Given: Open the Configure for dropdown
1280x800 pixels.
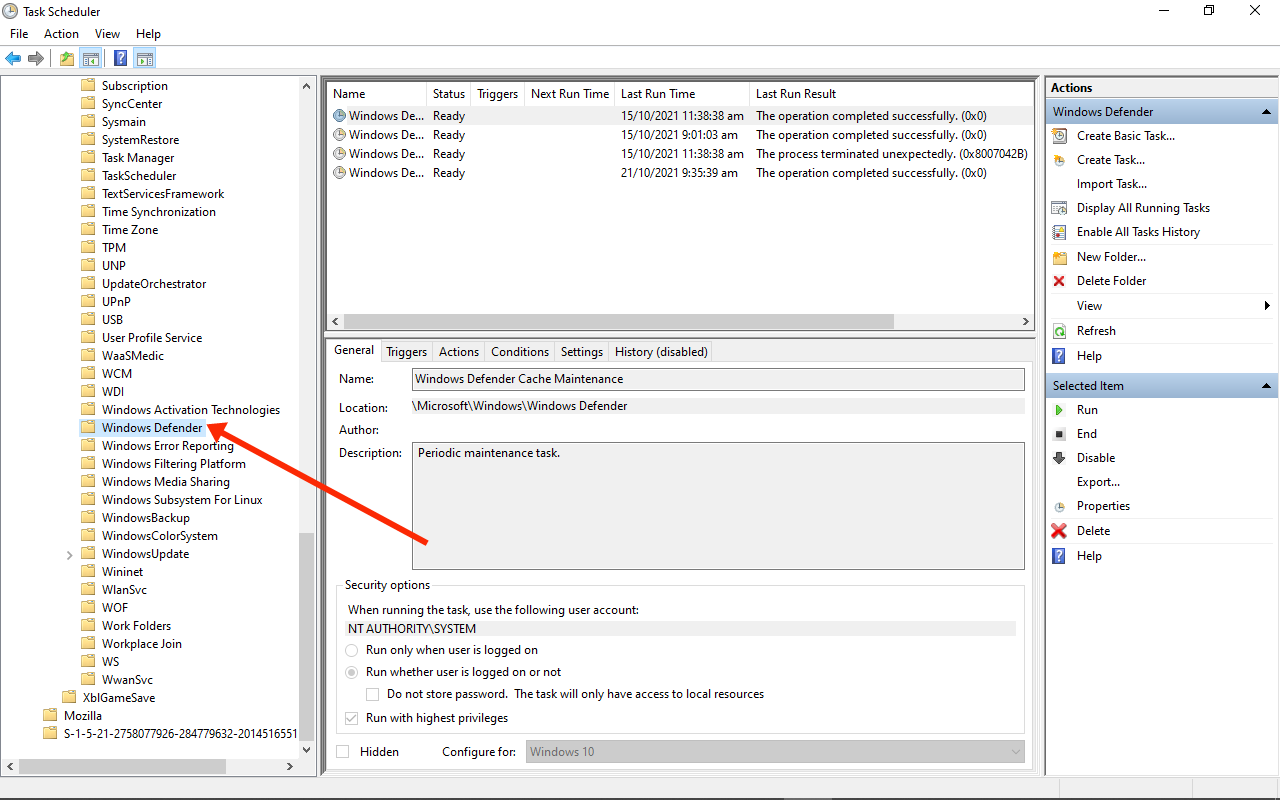Looking at the screenshot, I should [775, 752].
